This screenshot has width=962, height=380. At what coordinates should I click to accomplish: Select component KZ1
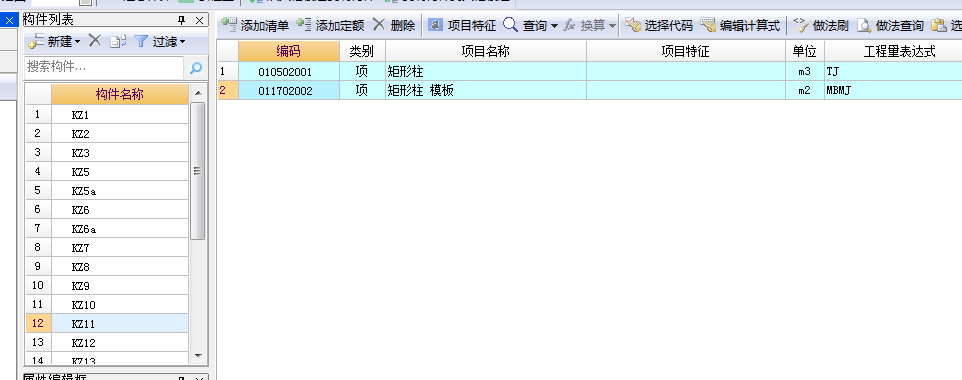click(120, 114)
